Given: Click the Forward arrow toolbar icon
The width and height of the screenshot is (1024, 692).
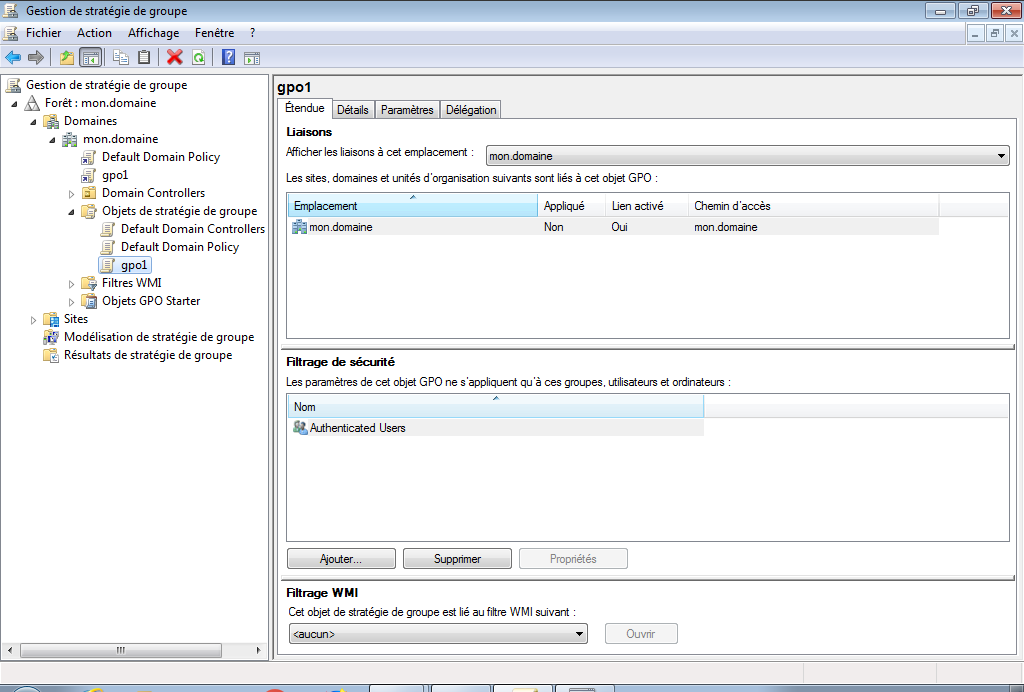Looking at the screenshot, I should 36,57.
